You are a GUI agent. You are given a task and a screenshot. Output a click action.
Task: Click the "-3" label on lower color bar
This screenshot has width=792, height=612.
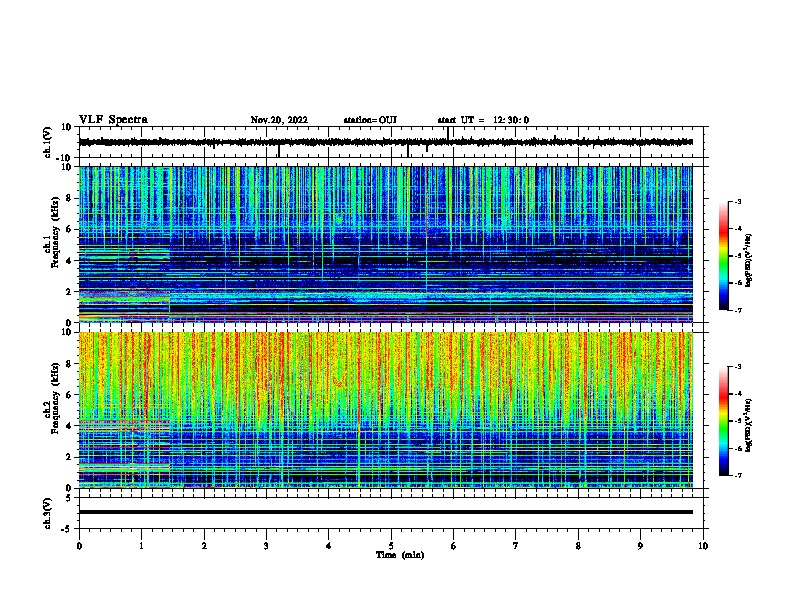pyautogui.click(x=738, y=367)
